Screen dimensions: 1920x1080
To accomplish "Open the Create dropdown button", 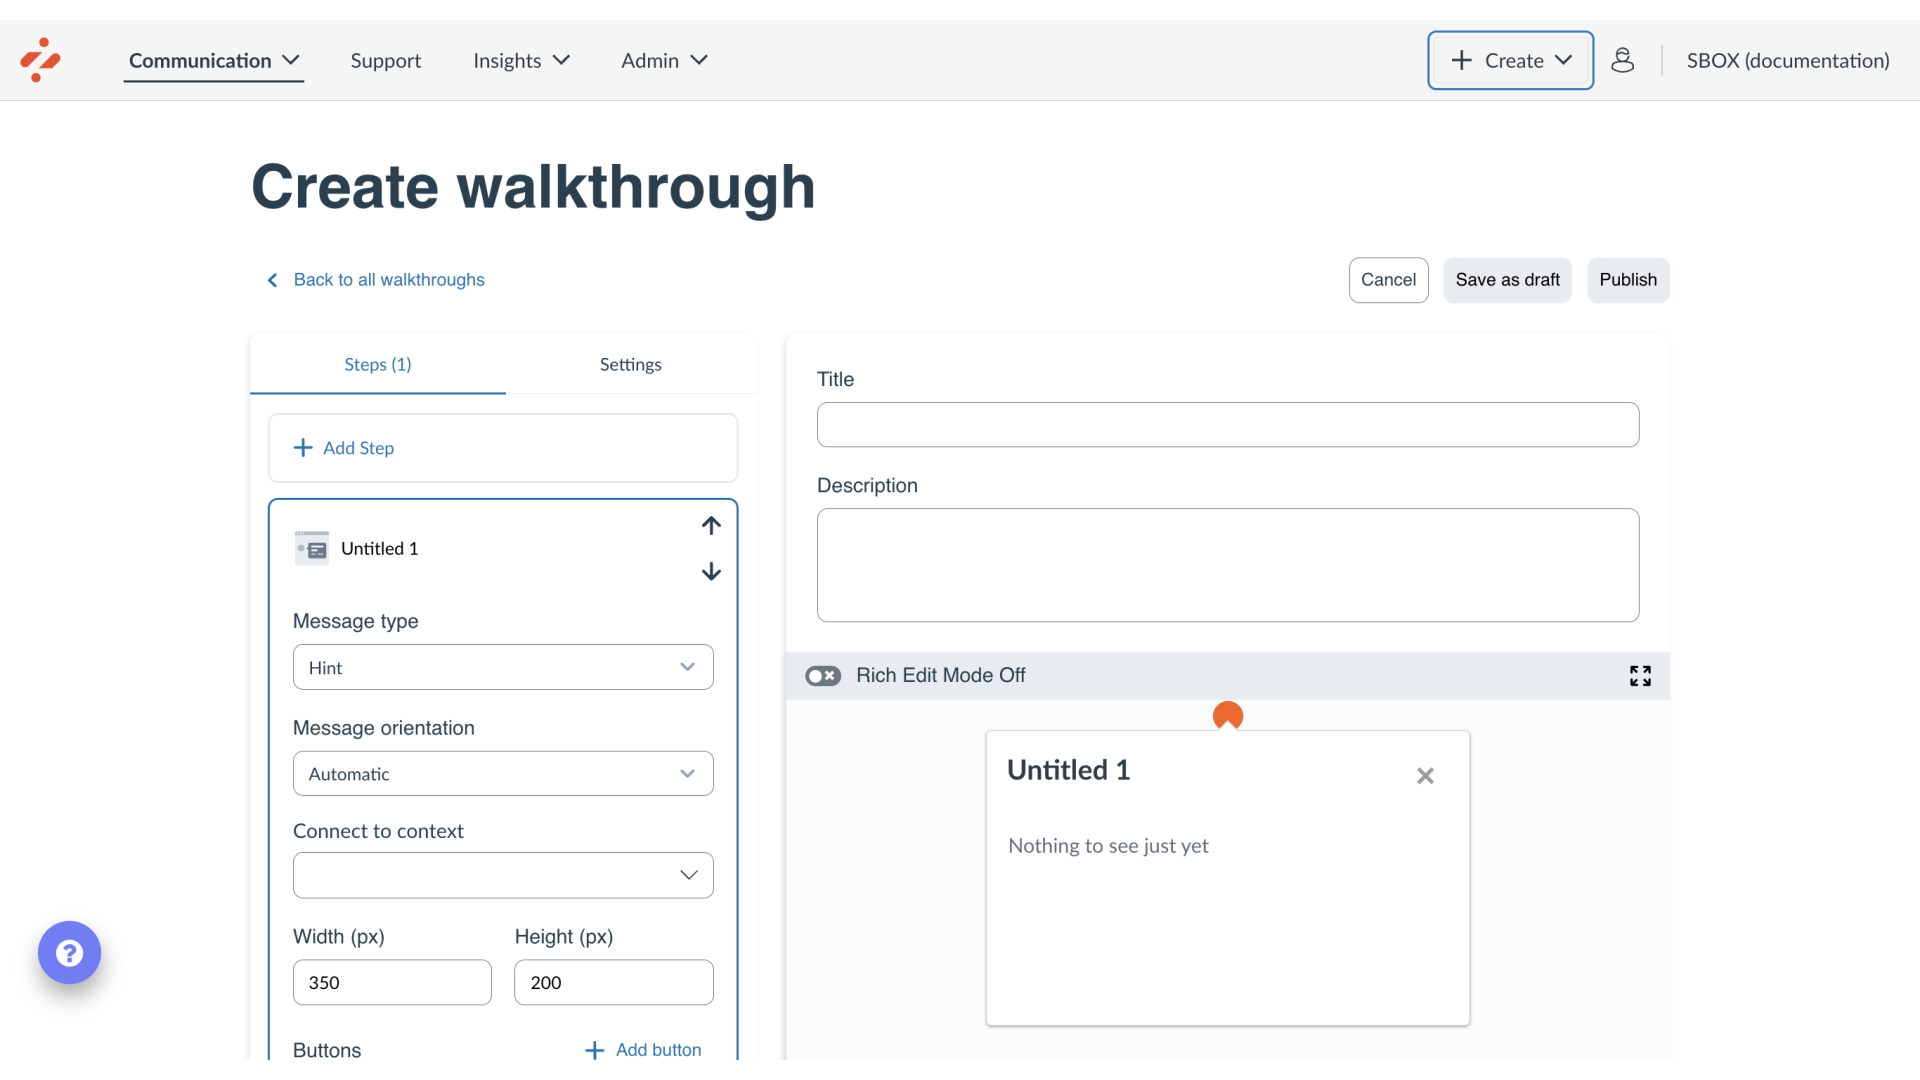I will click(1510, 60).
